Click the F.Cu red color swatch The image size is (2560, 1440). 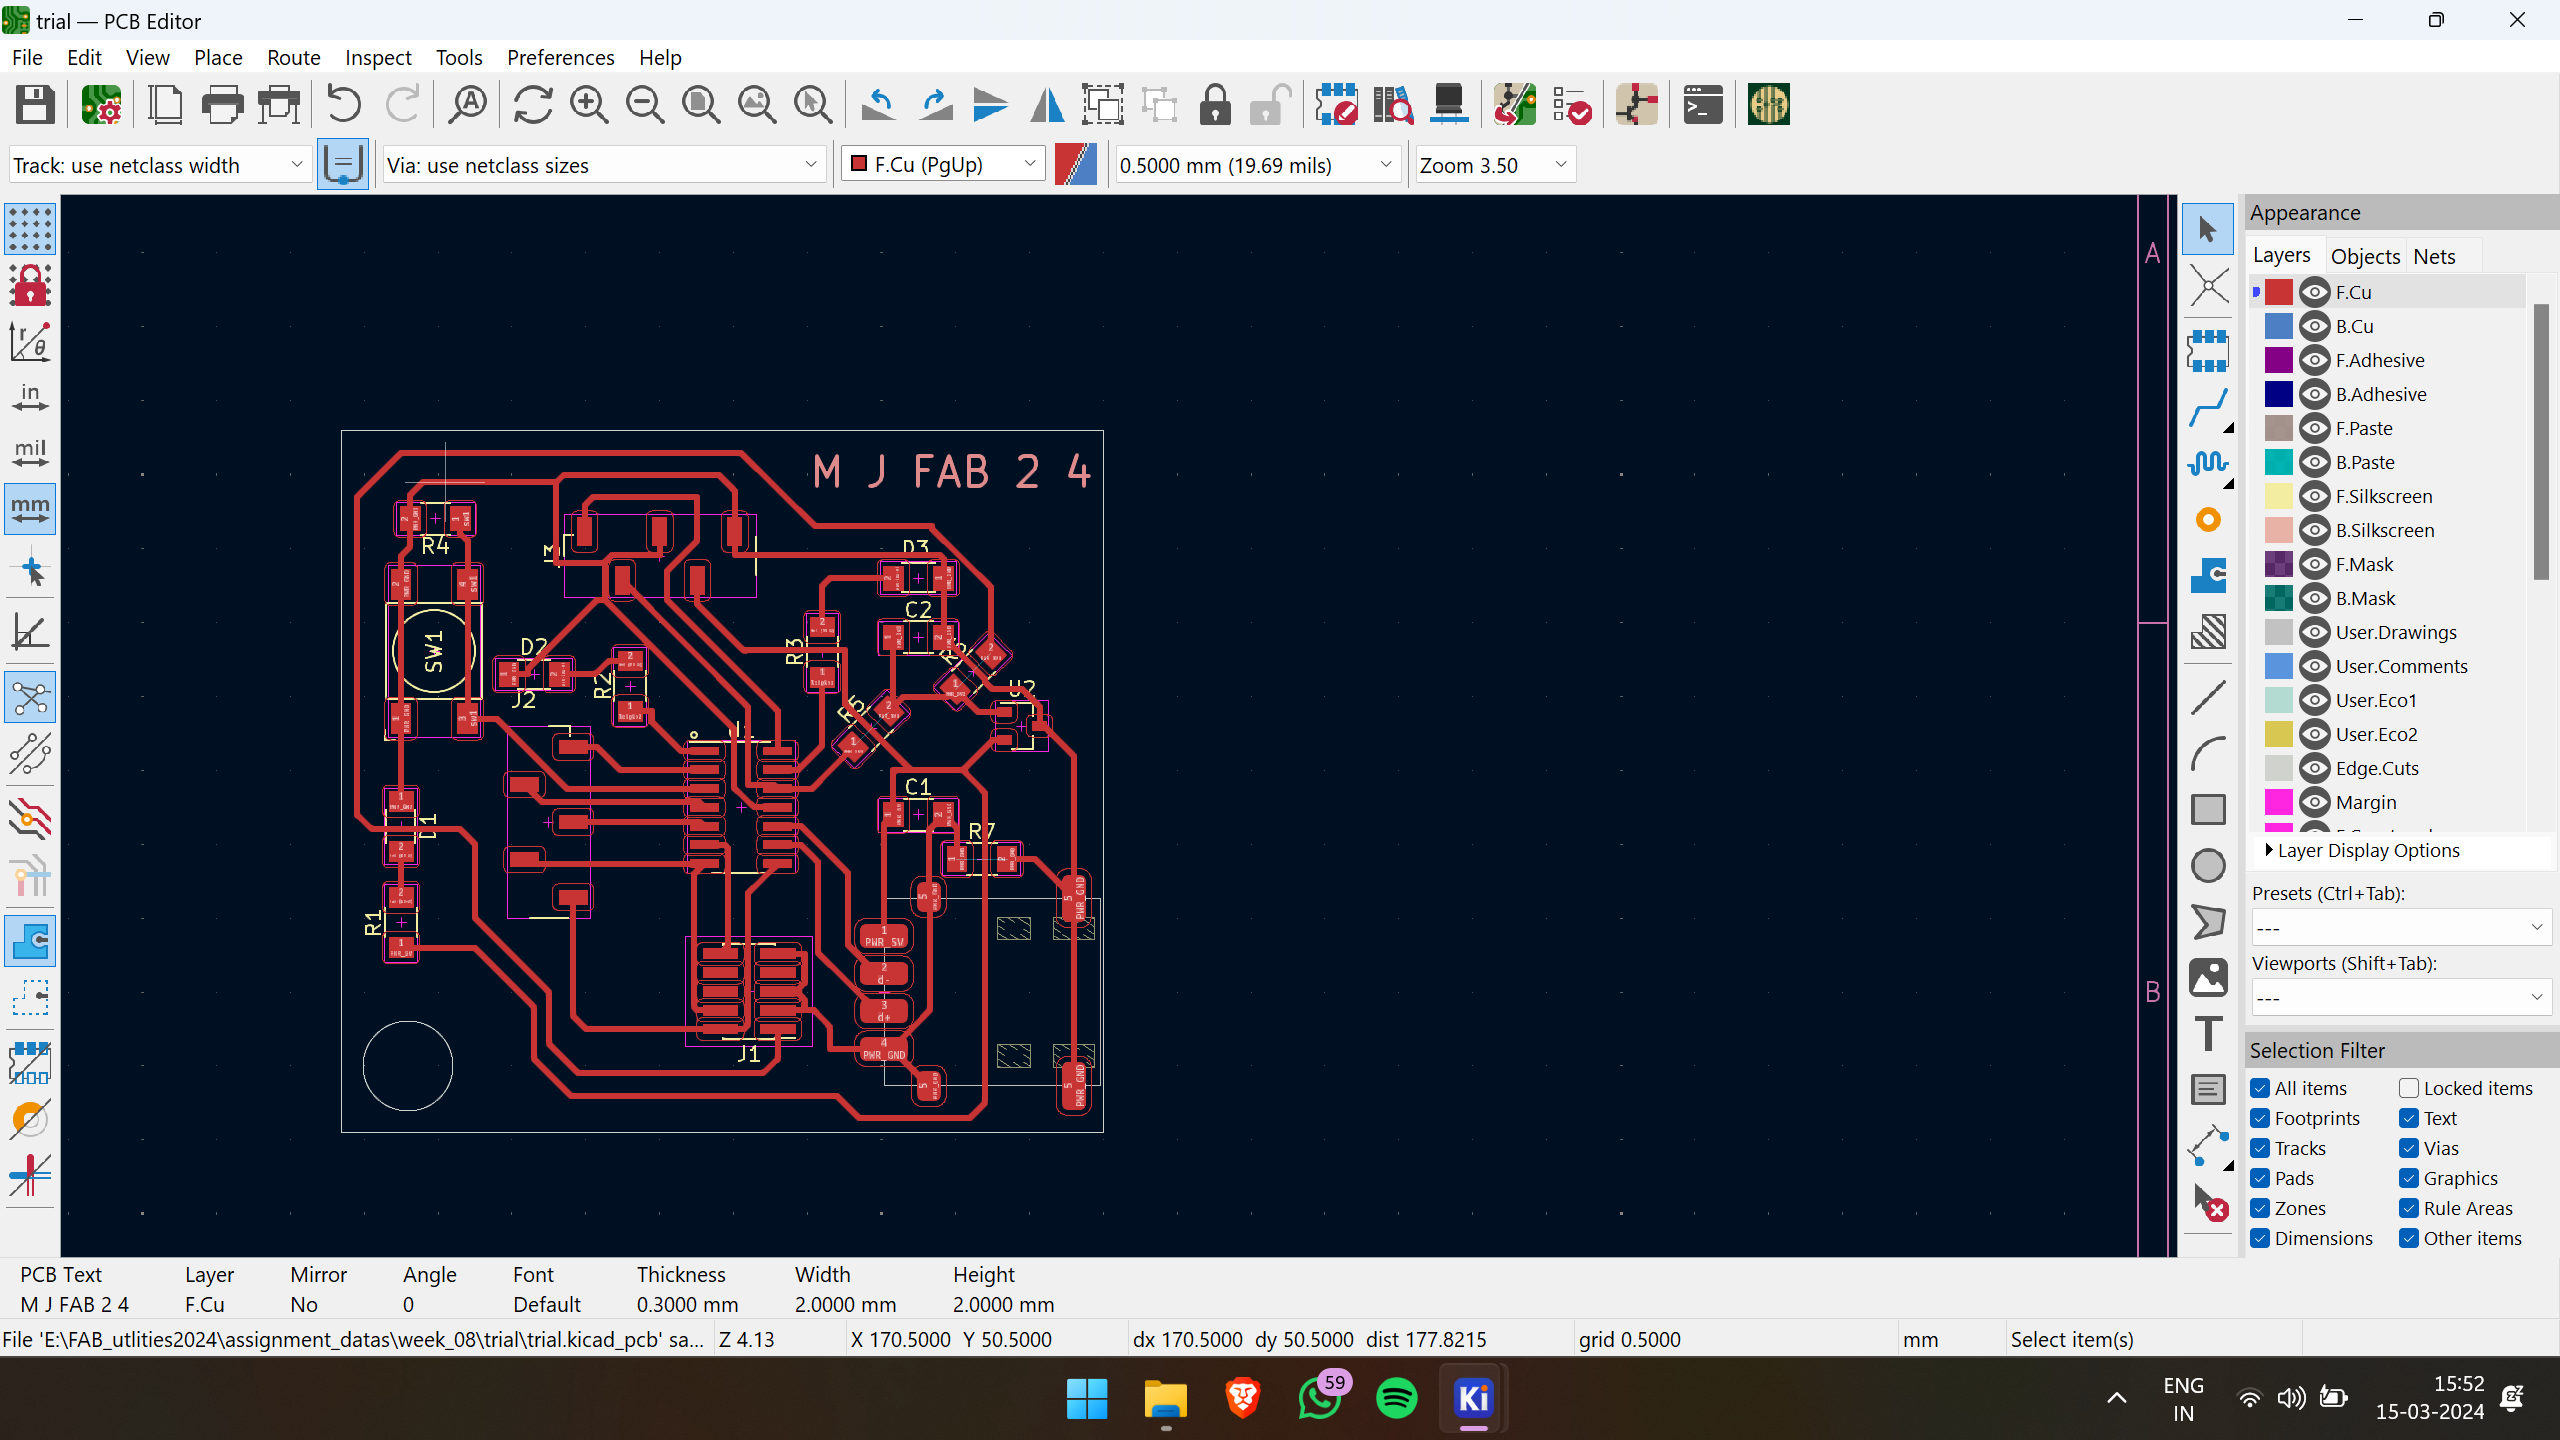(2278, 292)
